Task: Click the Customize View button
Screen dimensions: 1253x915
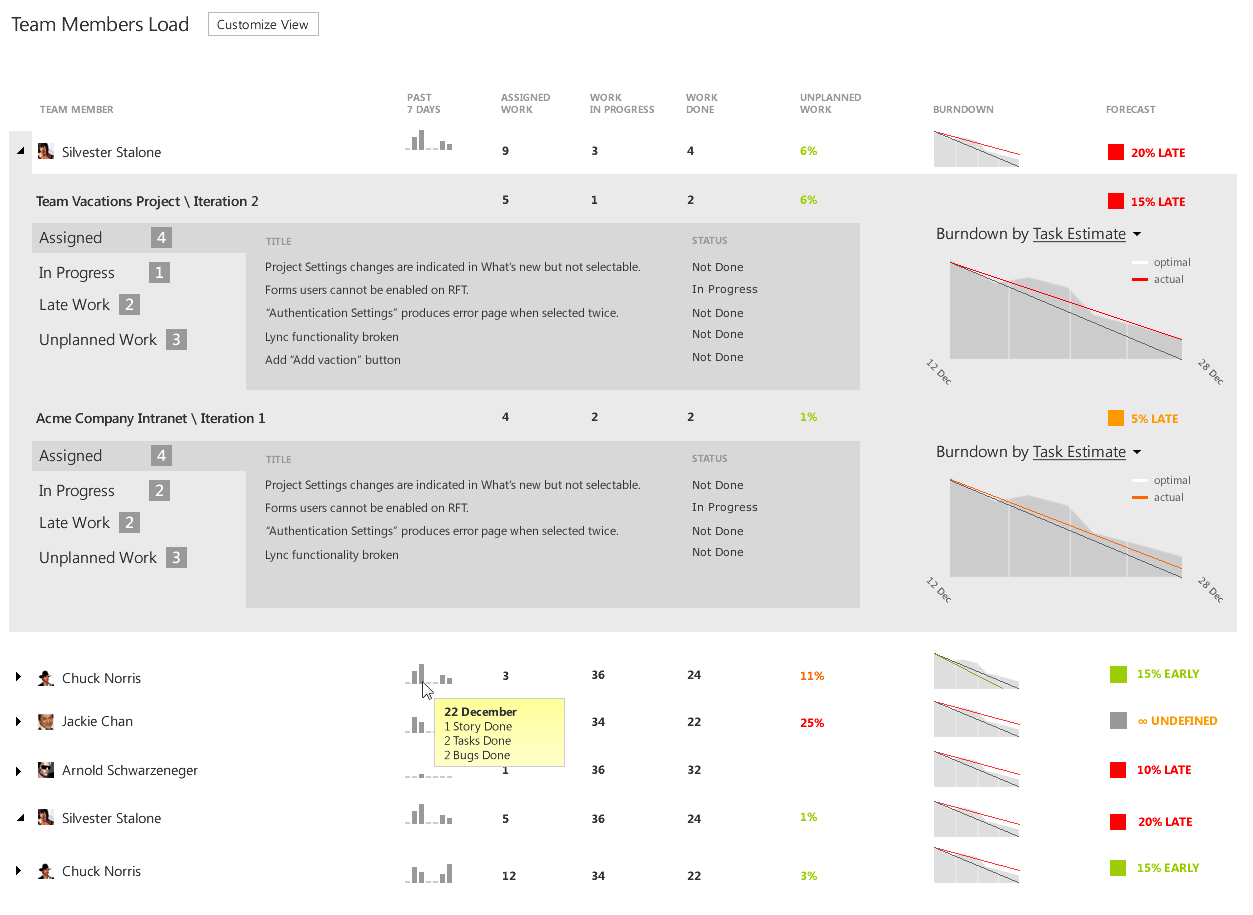Action: pyautogui.click(x=263, y=24)
